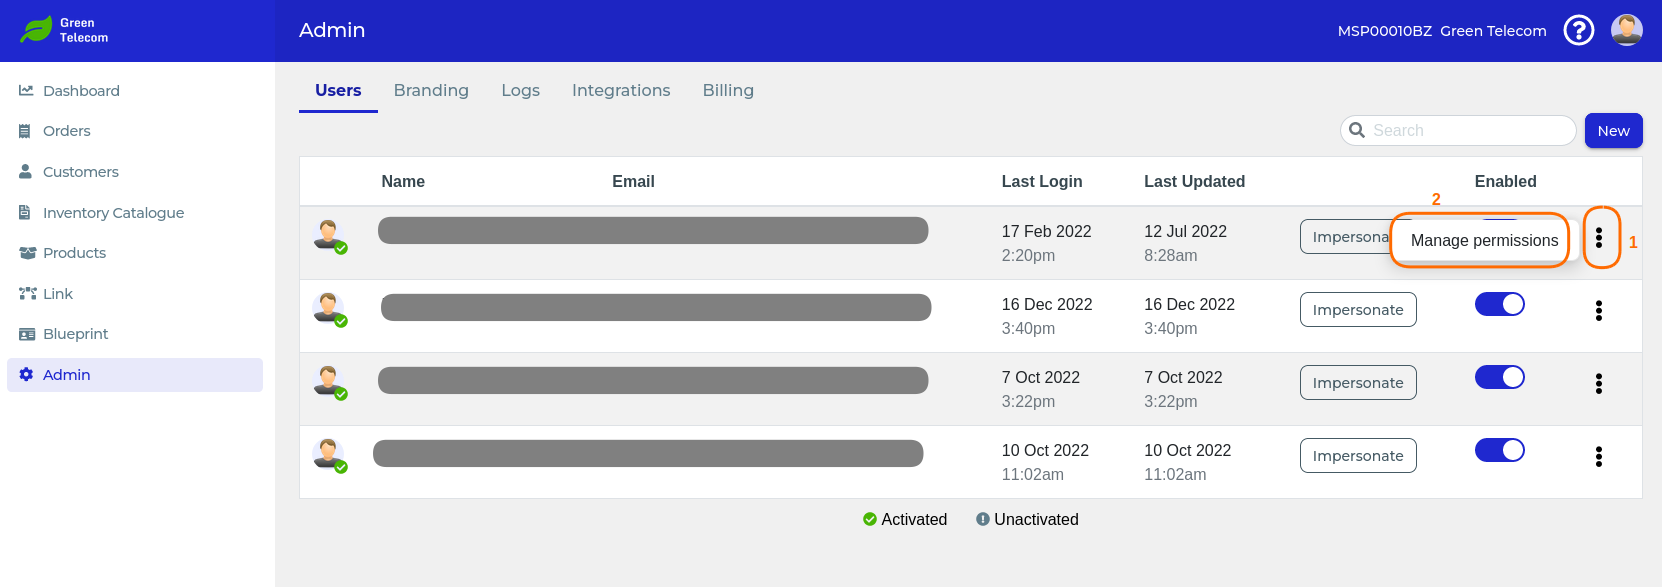
Task: Toggle Enabled switch for 7 Oct 2022 user
Action: pyautogui.click(x=1499, y=377)
